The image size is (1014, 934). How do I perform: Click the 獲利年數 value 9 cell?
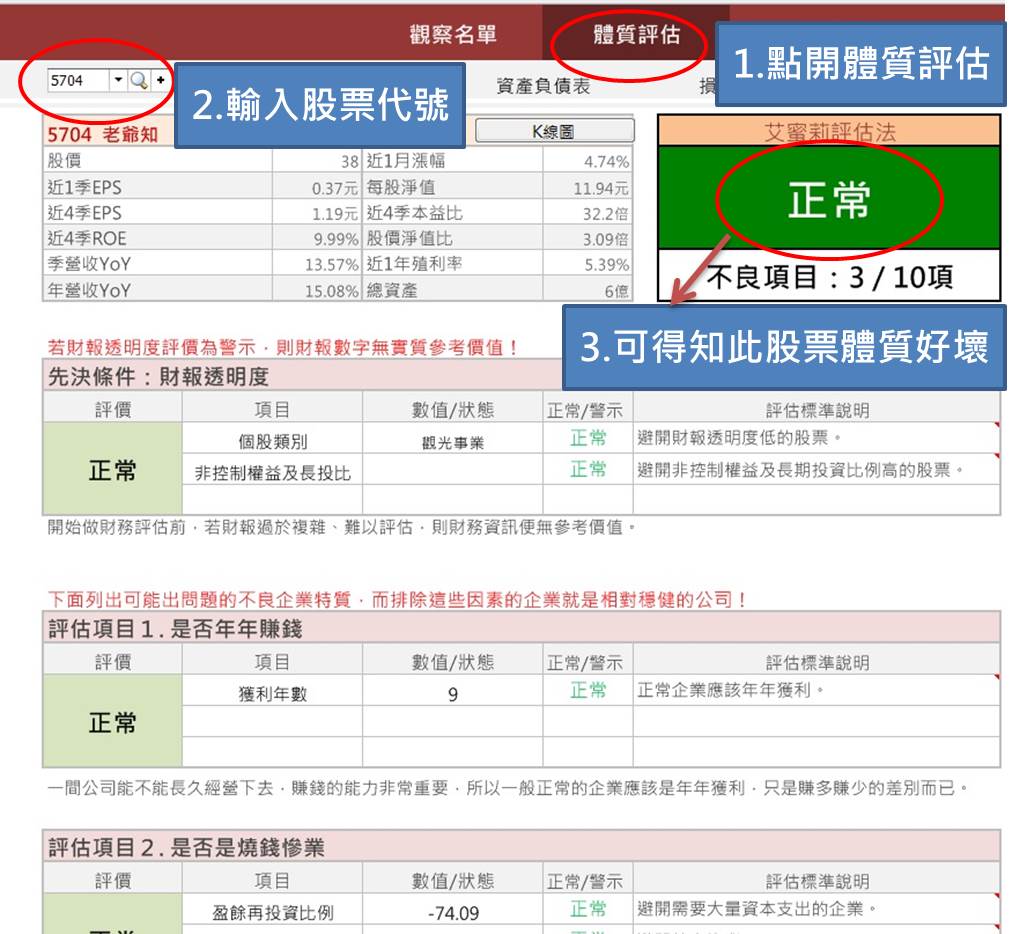click(x=452, y=693)
